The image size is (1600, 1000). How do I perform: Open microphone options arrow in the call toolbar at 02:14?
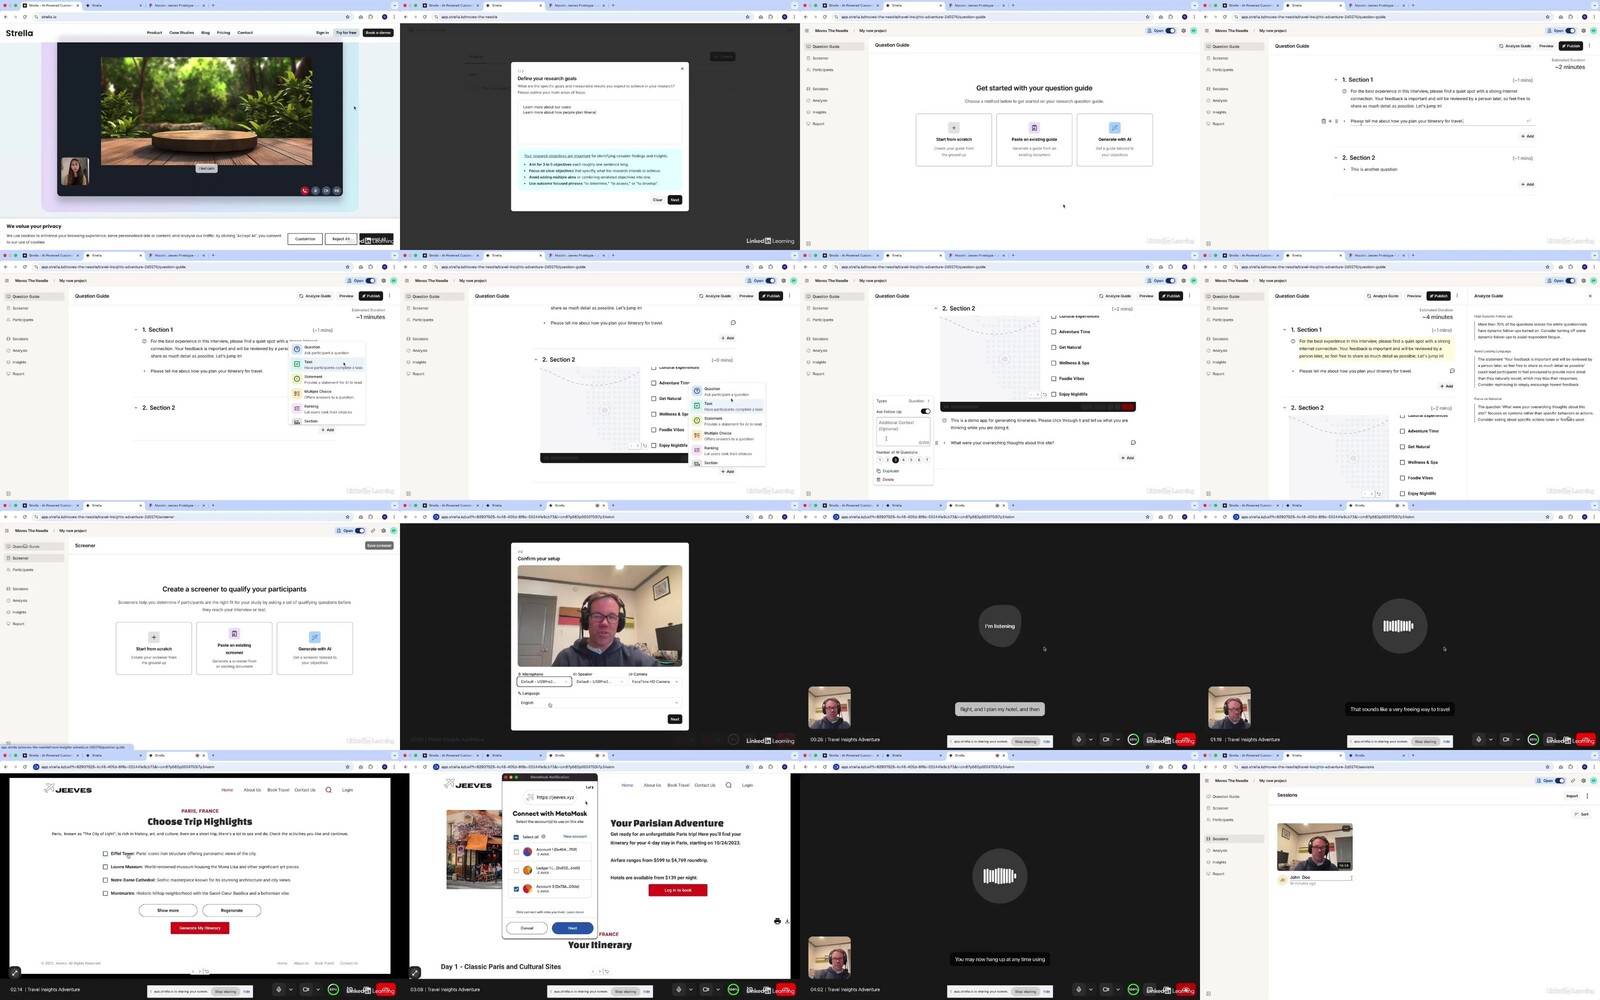(x=290, y=990)
